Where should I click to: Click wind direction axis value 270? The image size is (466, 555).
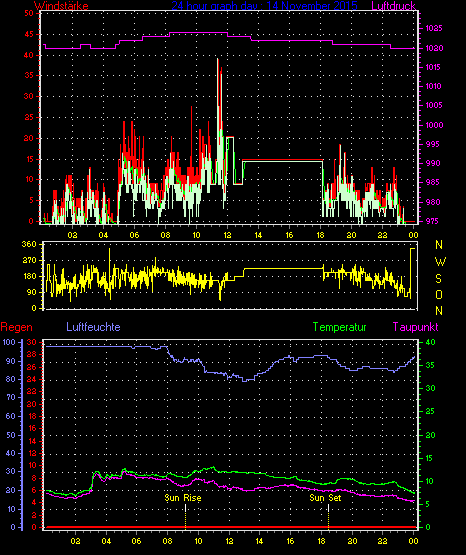pyautogui.click(x=29, y=261)
